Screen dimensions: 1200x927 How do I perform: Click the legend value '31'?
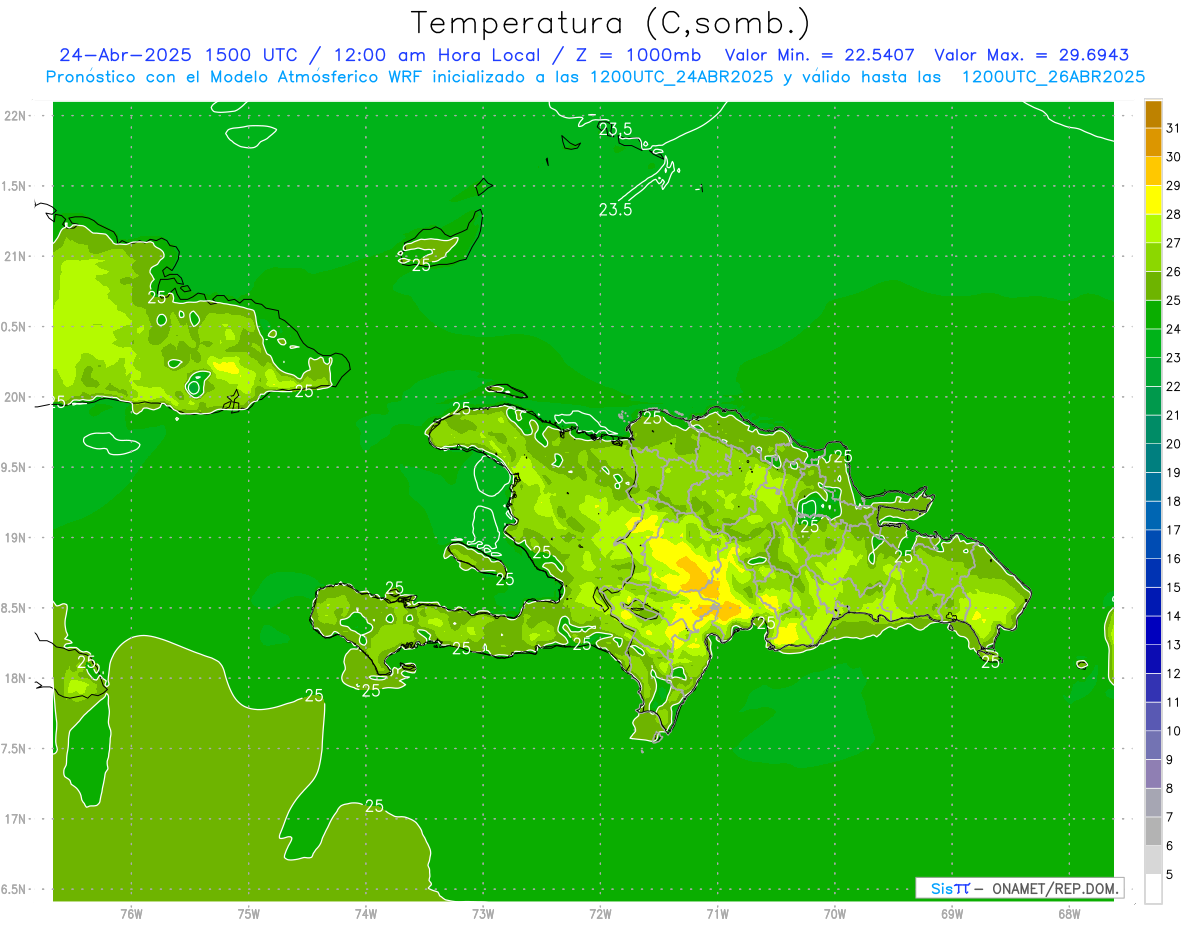pyautogui.click(x=1173, y=128)
